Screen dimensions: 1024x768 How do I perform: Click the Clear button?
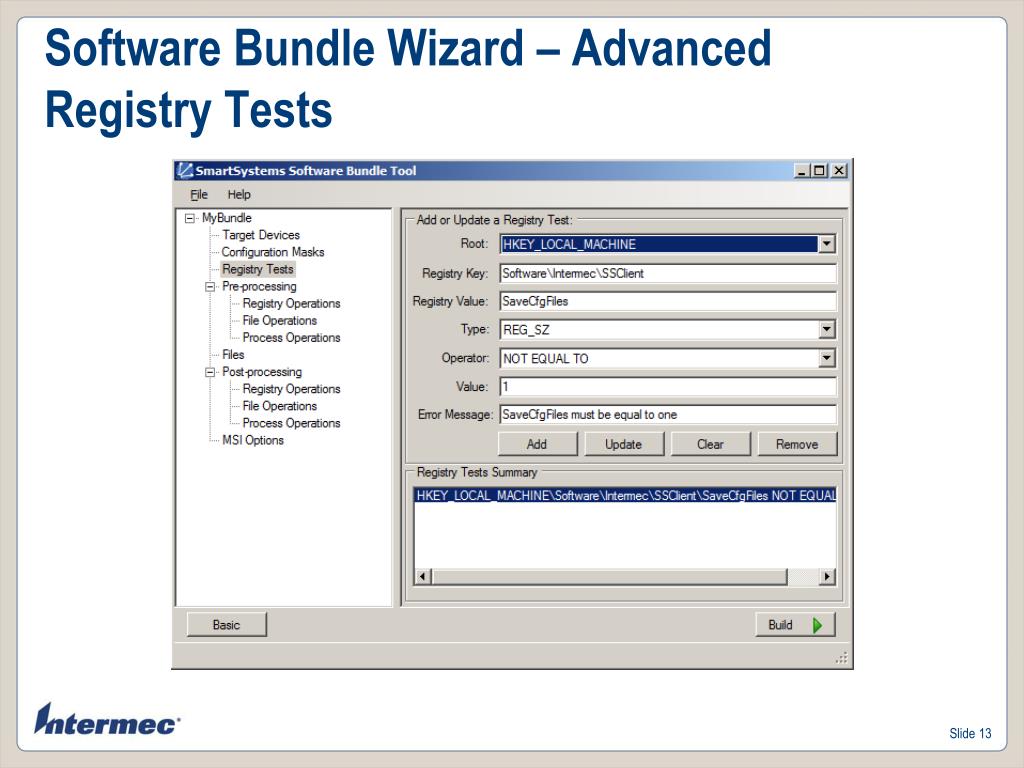coord(711,444)
